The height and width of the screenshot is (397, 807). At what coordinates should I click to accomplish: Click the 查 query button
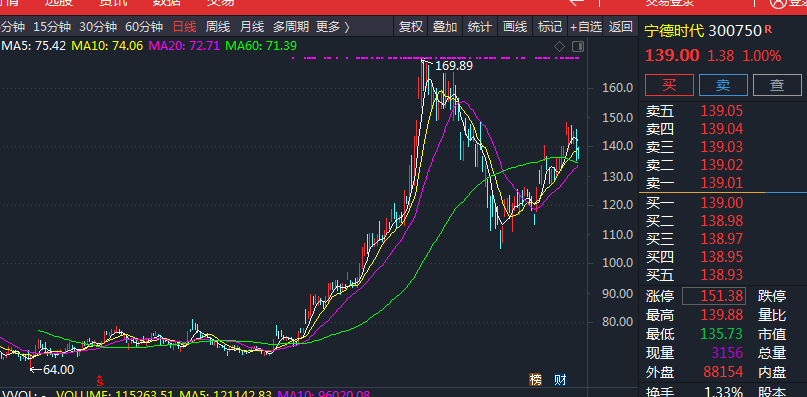point(777,85)
